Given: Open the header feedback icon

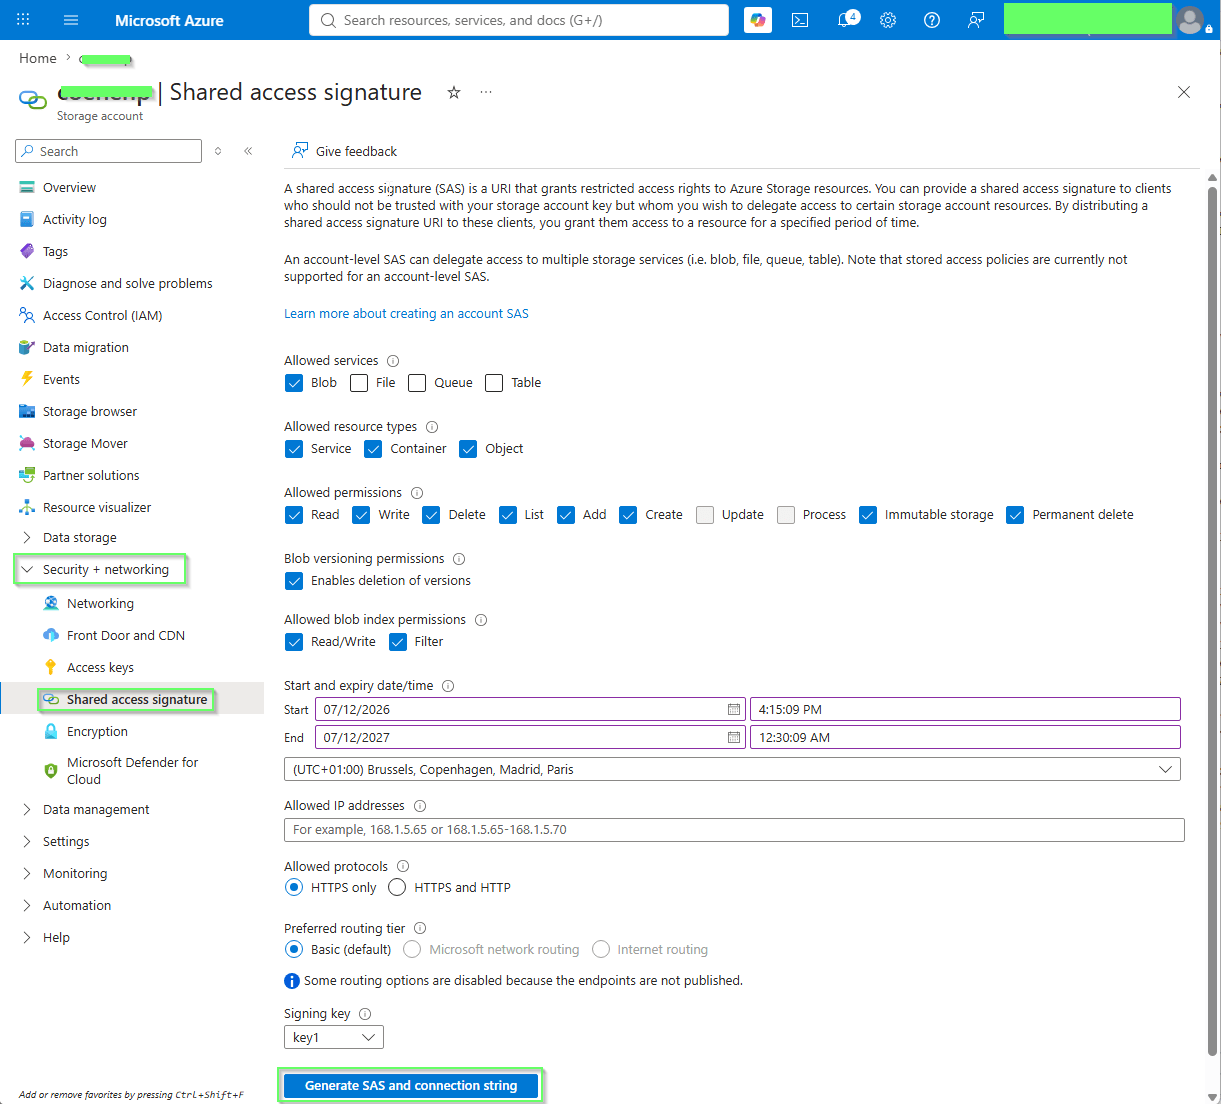Looking at the screenshot, I should coord(976,20).
